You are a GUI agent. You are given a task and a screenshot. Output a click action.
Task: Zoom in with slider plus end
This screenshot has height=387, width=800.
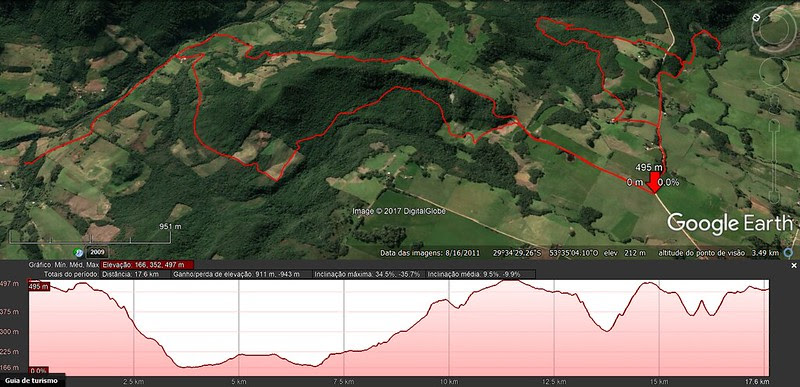(x=774, y=125)
